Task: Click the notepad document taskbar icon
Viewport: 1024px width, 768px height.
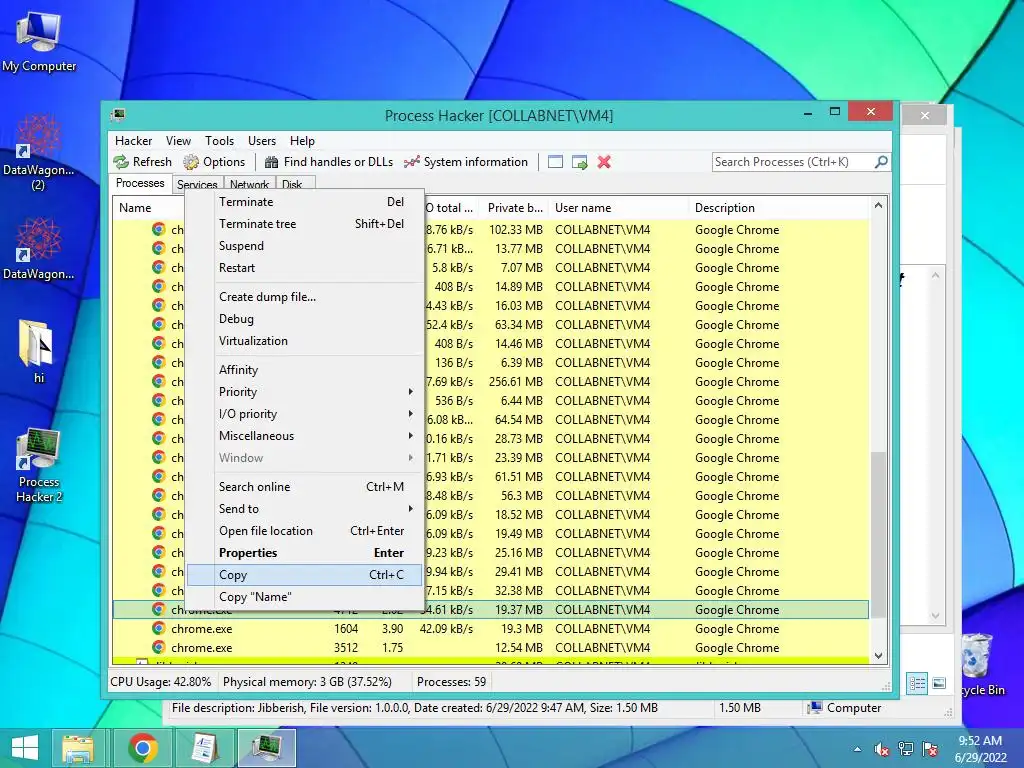Action: tap(204, 748)
